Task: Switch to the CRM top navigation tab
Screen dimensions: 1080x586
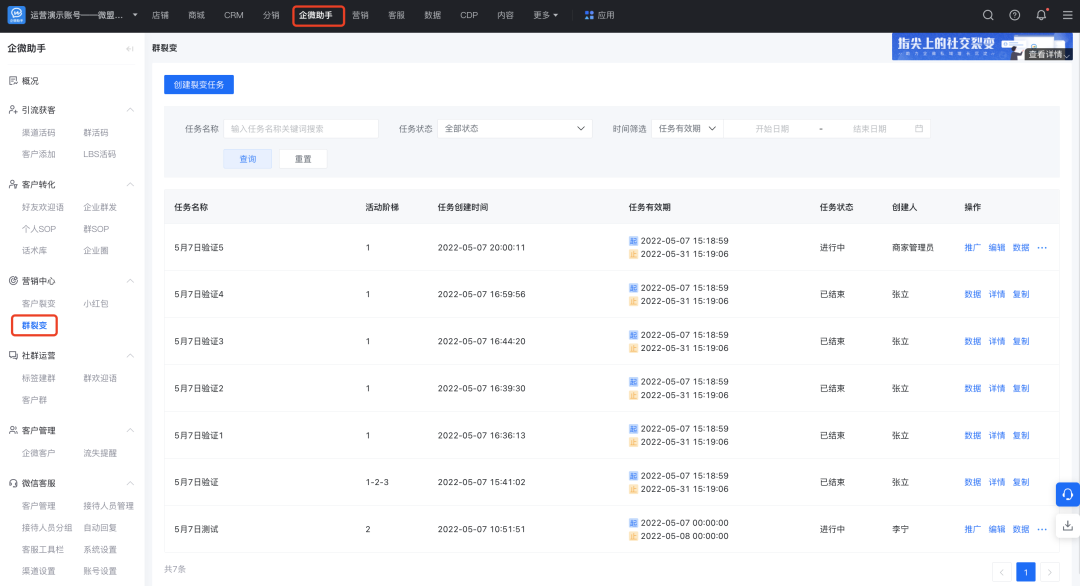Action: click(x=233, y=15)
